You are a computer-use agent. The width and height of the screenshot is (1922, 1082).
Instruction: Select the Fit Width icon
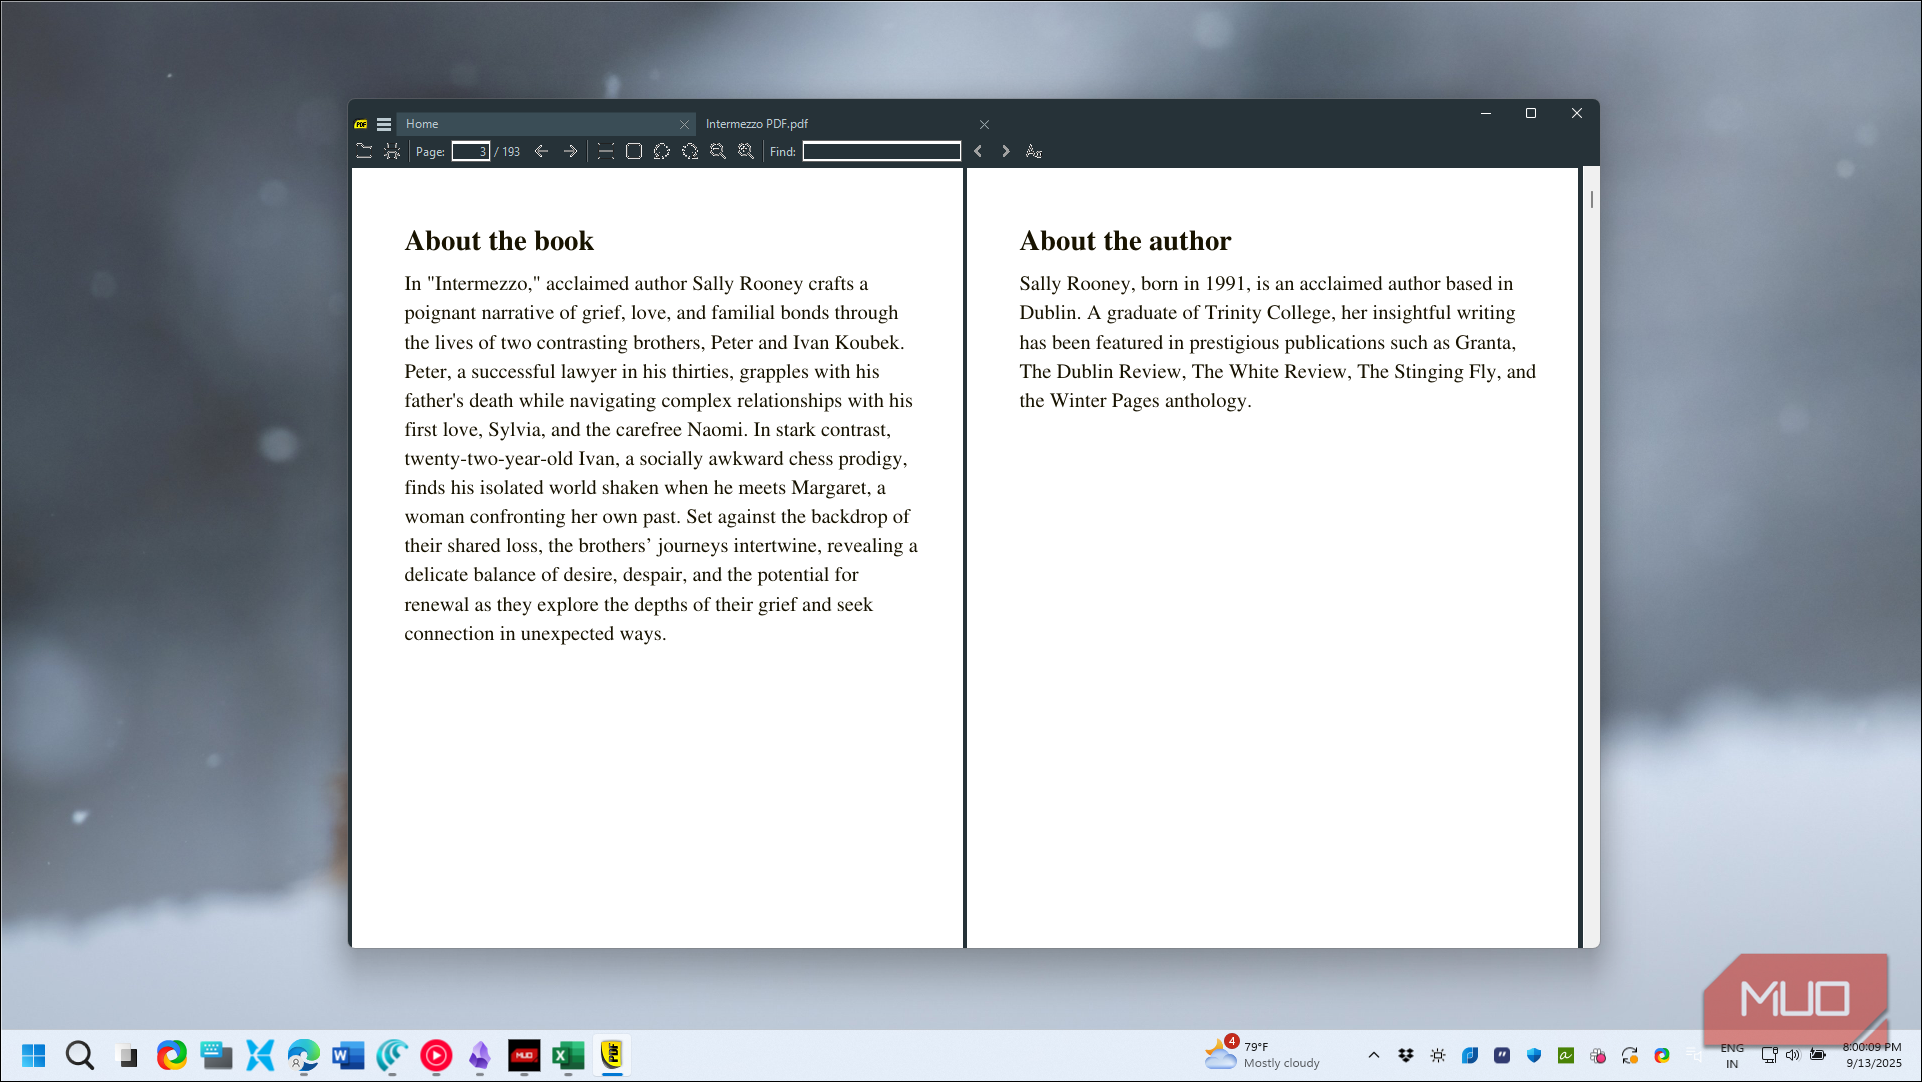tap(605, 151)
